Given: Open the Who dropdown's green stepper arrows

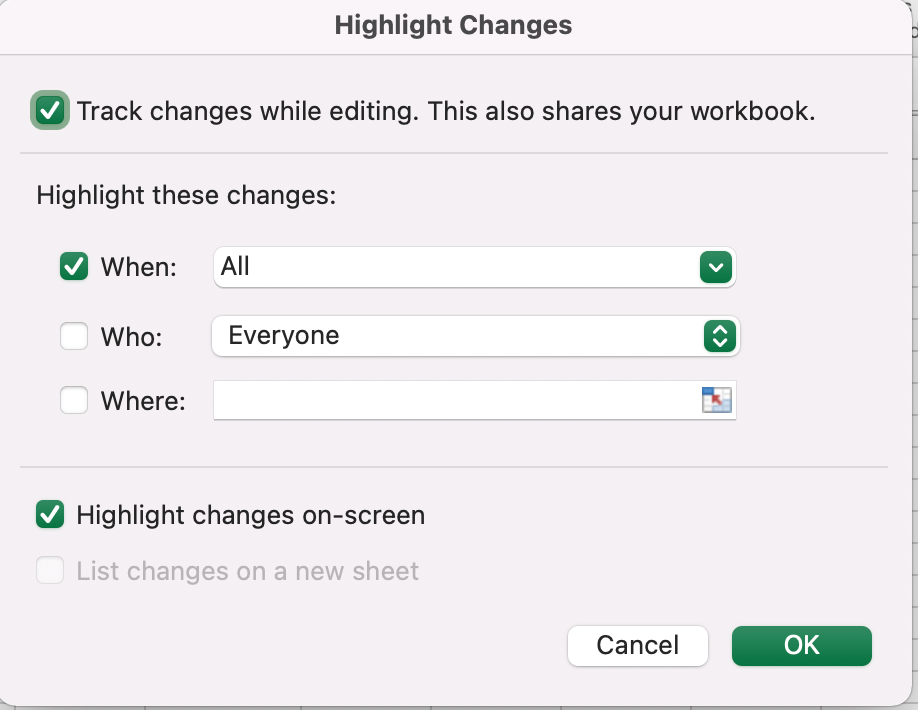Looking at the screenshot, I should (x=719, y=336).
